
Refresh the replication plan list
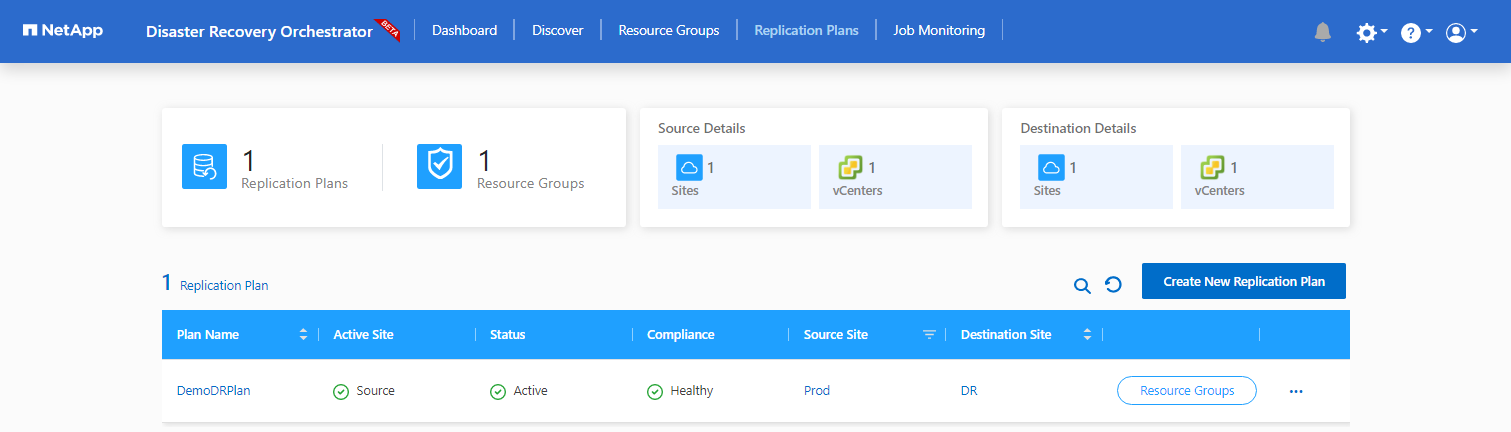pos(1113,285)
